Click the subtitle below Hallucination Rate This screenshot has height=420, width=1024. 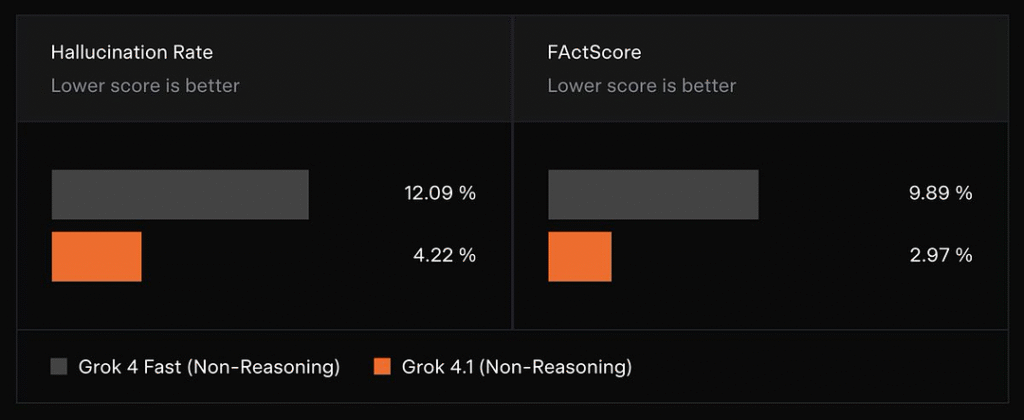(145, 86)
